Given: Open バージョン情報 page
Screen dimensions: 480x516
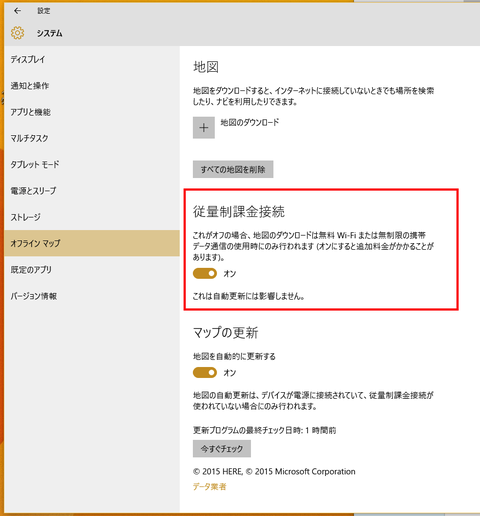Looking at the screenshot, I should pyautogui.click(x=92, y=296).
